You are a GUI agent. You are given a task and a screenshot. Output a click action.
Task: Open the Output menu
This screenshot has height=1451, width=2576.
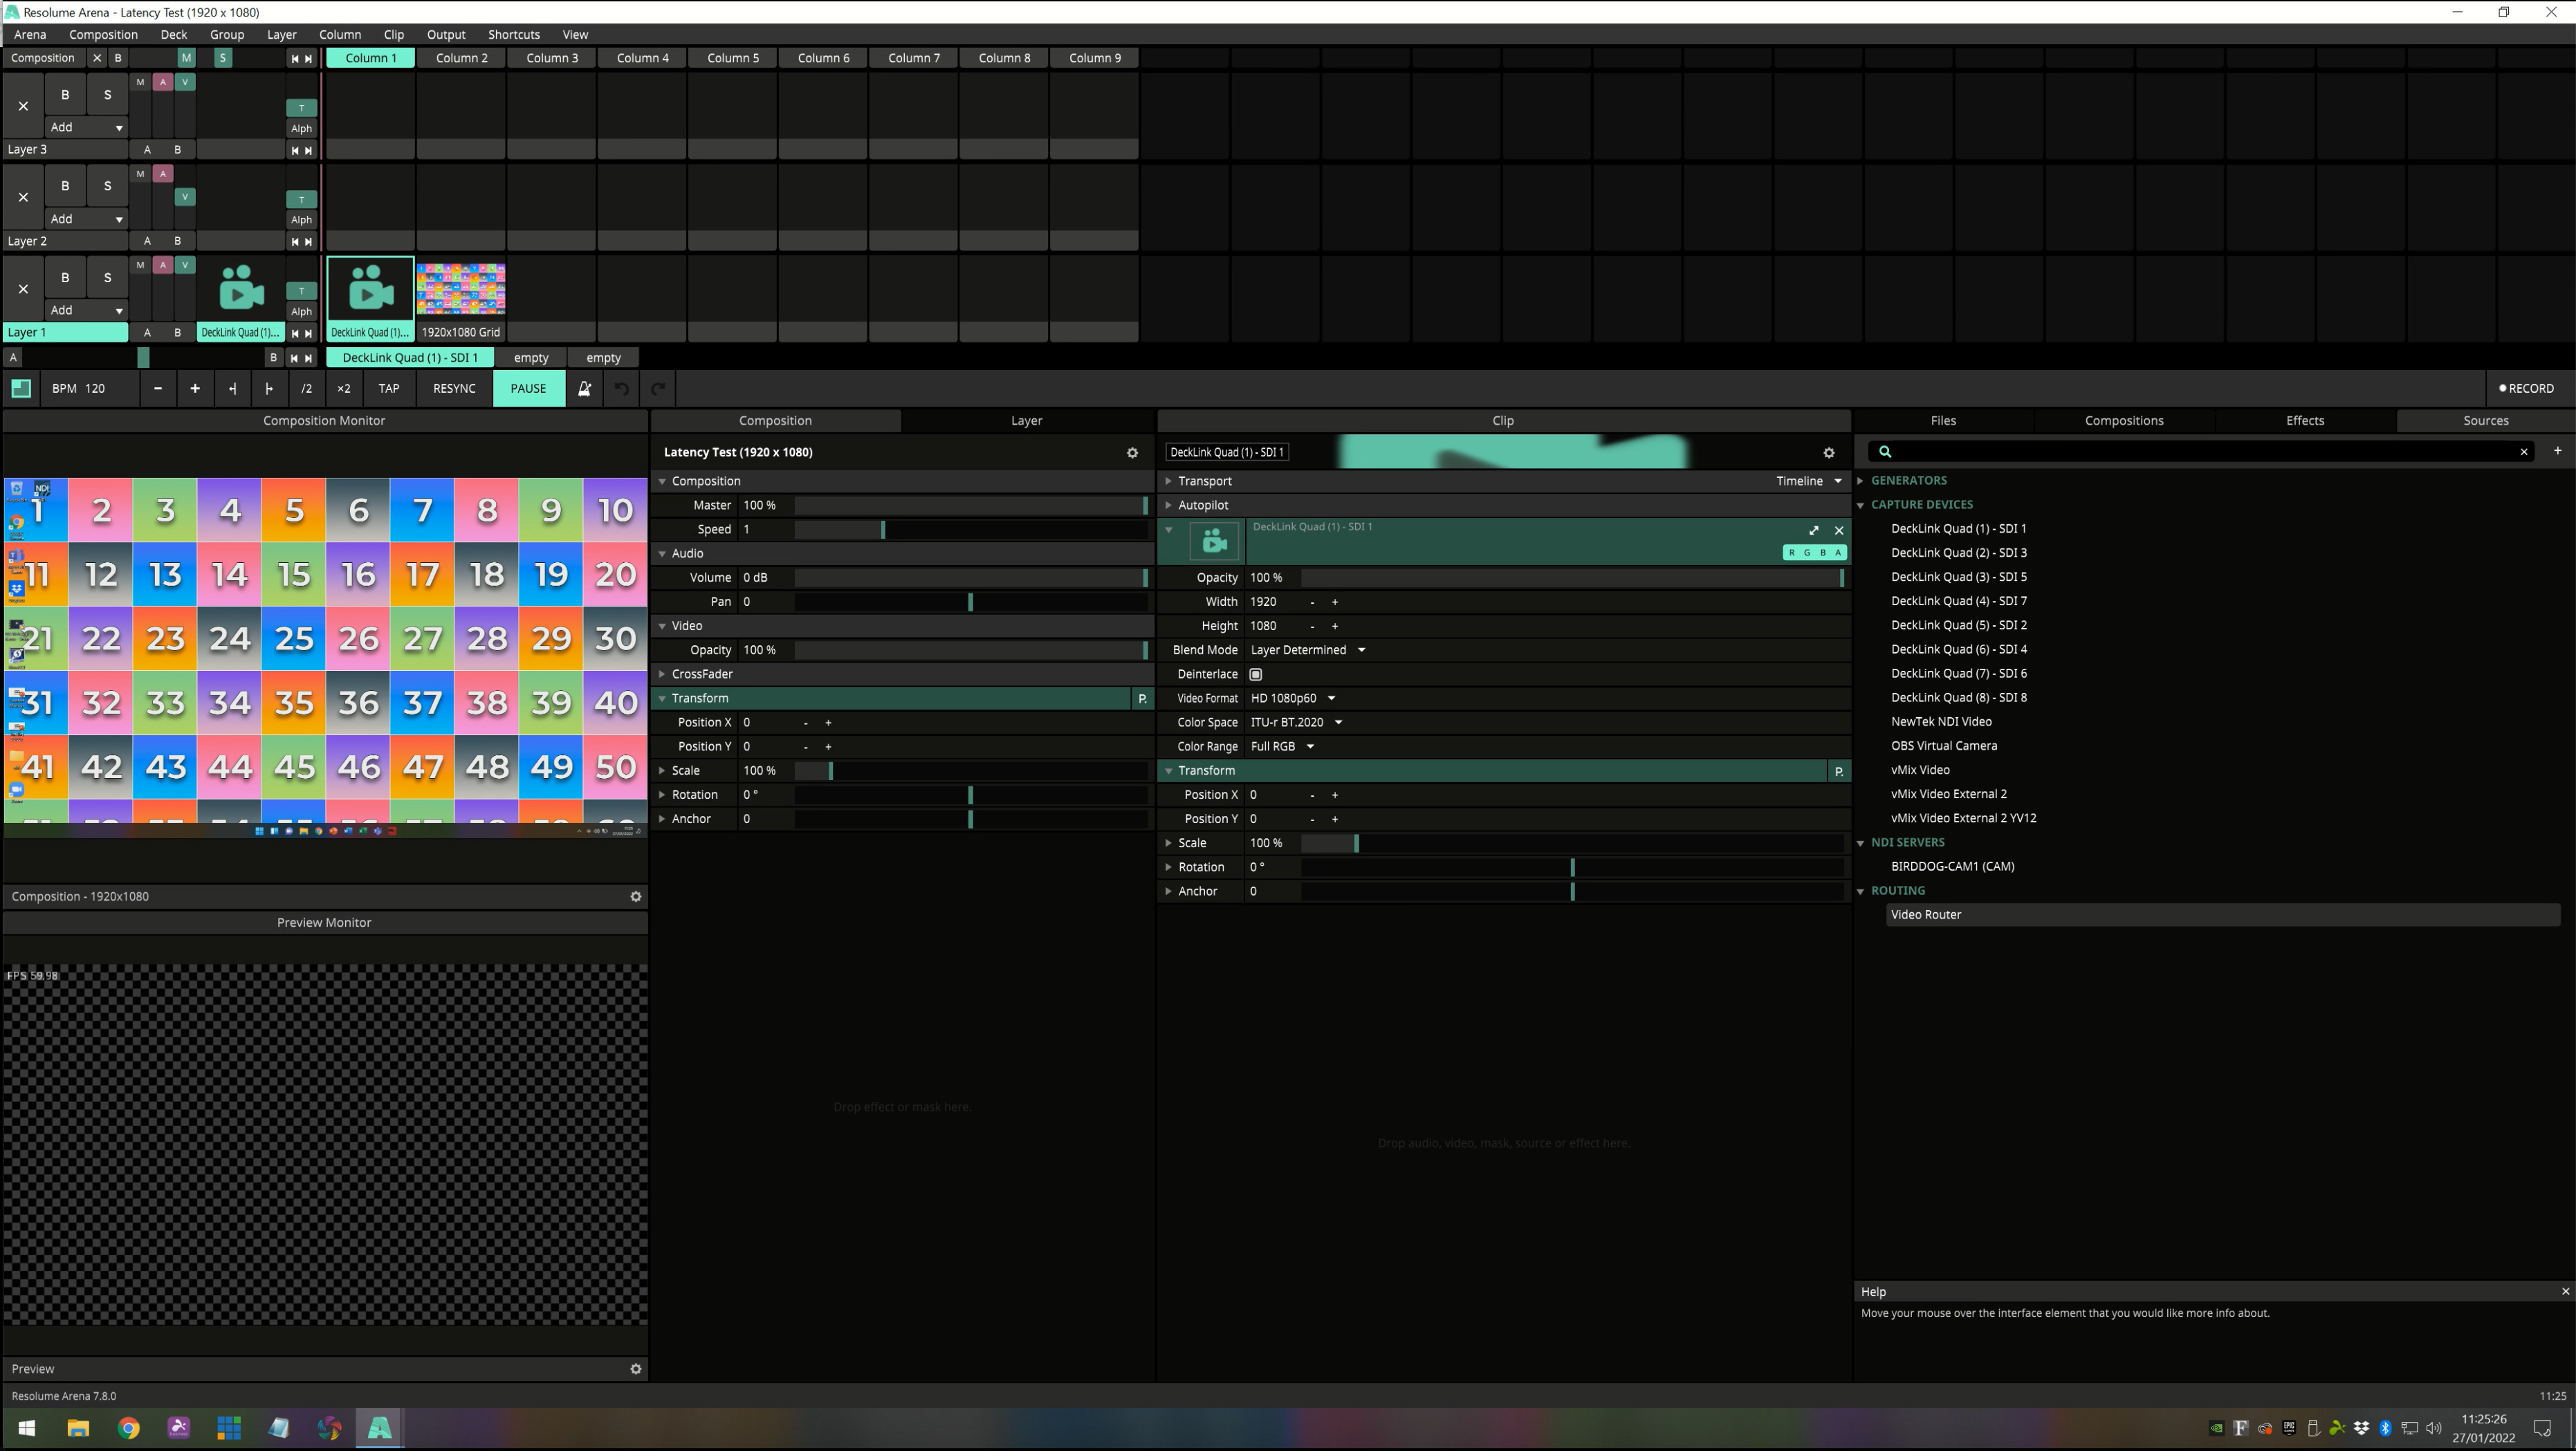point(445,34)
